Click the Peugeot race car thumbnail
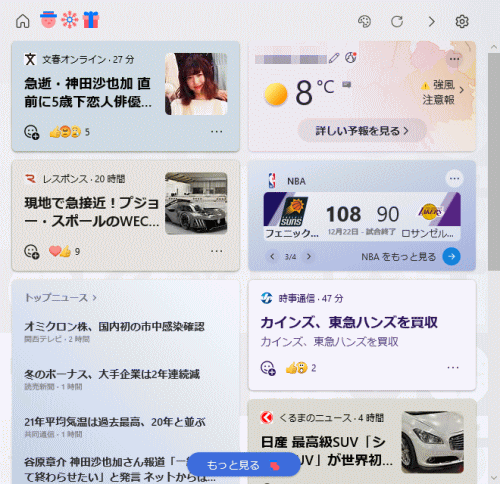The height and width of the screenshot is (484, 500). [x=196, y=203]
